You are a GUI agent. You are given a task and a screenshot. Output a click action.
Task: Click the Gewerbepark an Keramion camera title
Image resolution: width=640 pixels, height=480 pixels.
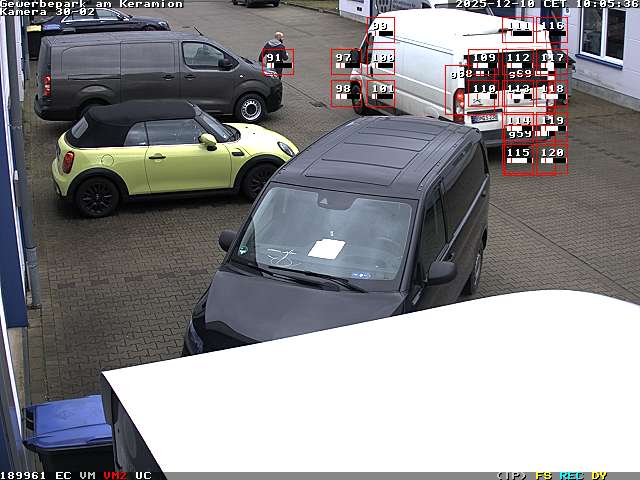click(92, 4)
